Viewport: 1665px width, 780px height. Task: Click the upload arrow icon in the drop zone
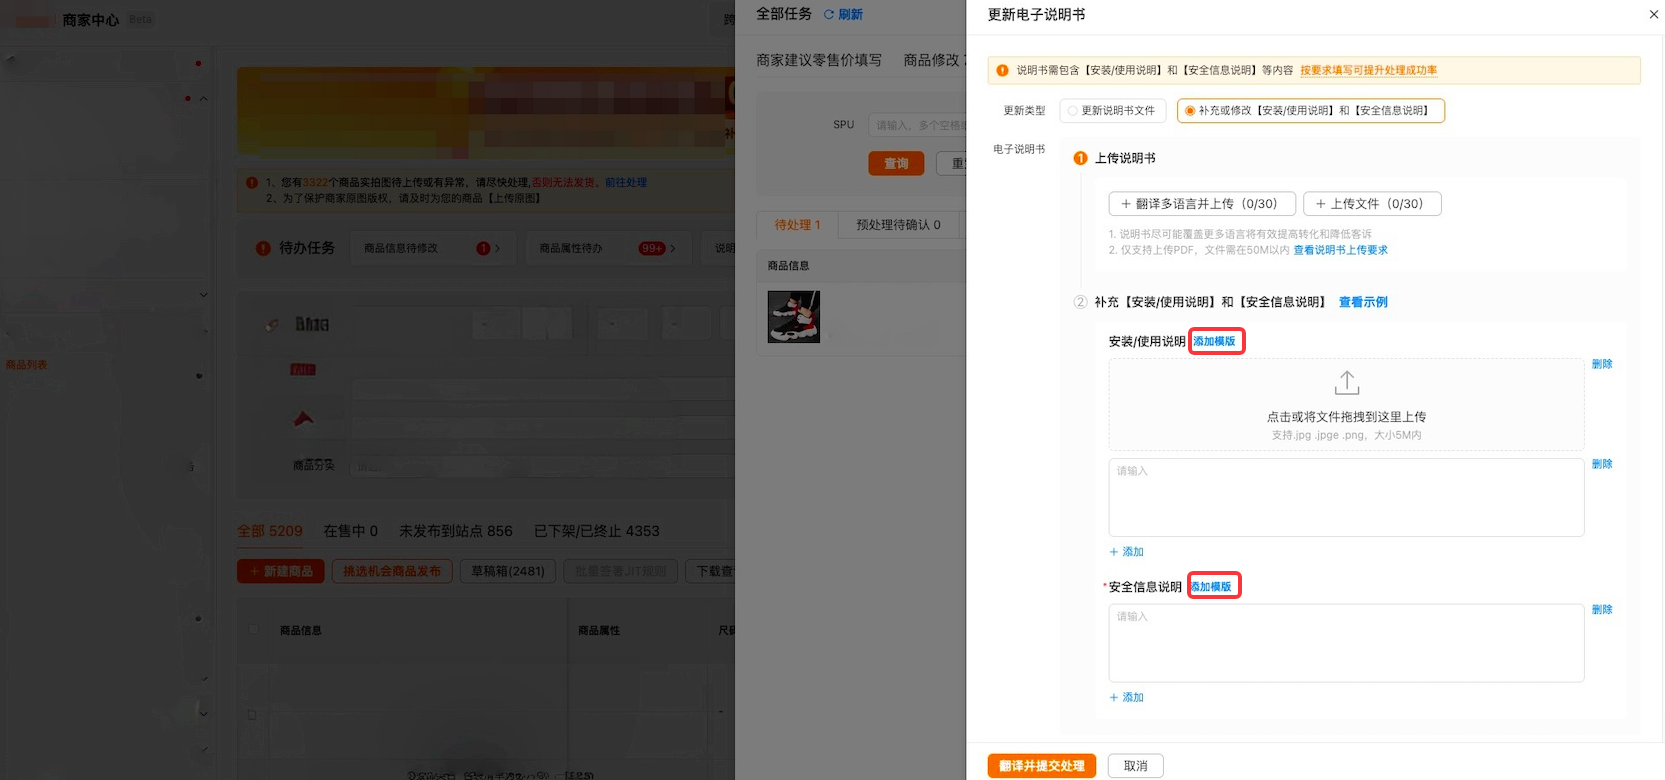pos(1346,383)
